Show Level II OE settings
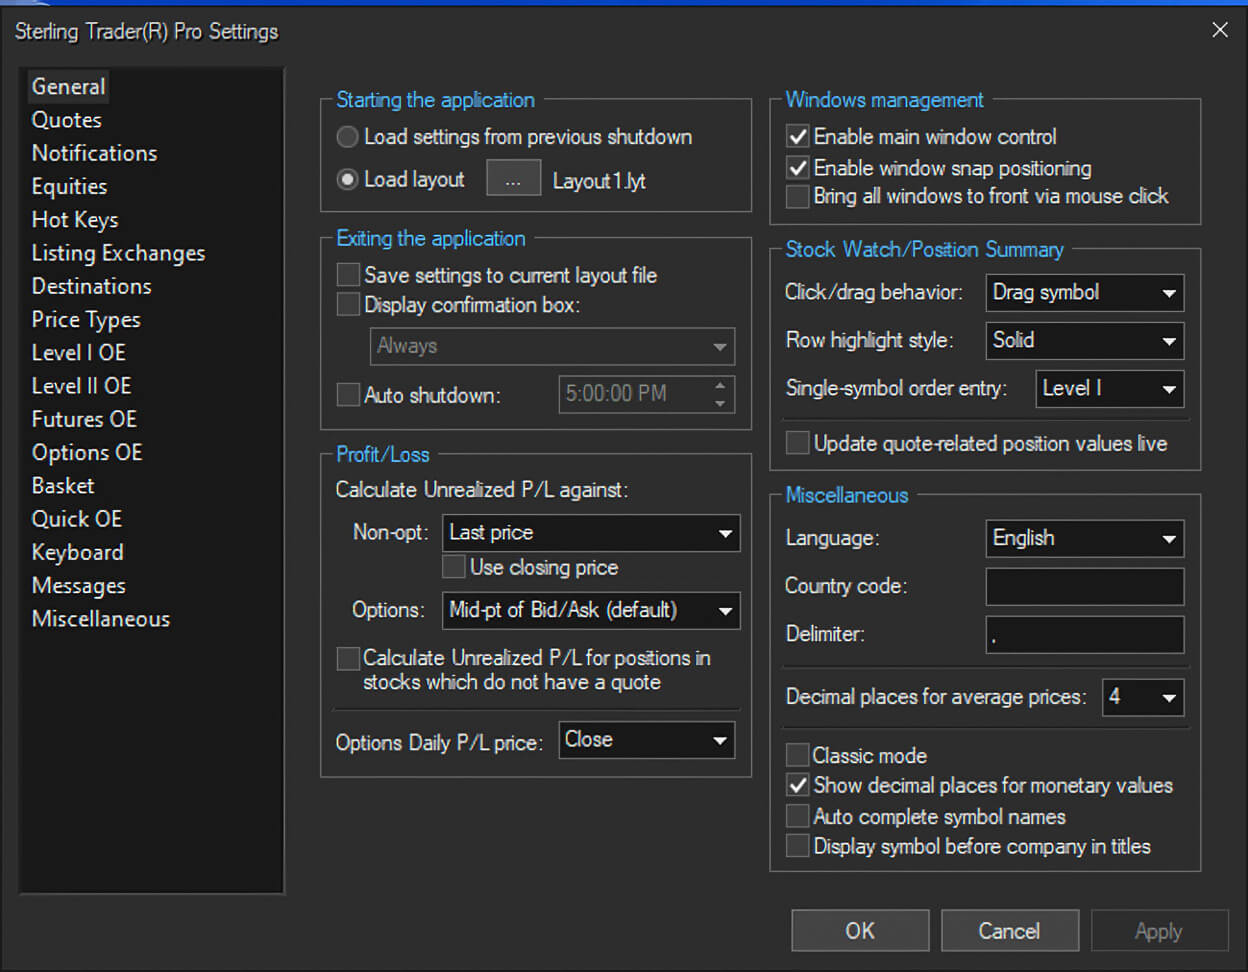Screen dimensions: 1248x972 pos(82,386)
